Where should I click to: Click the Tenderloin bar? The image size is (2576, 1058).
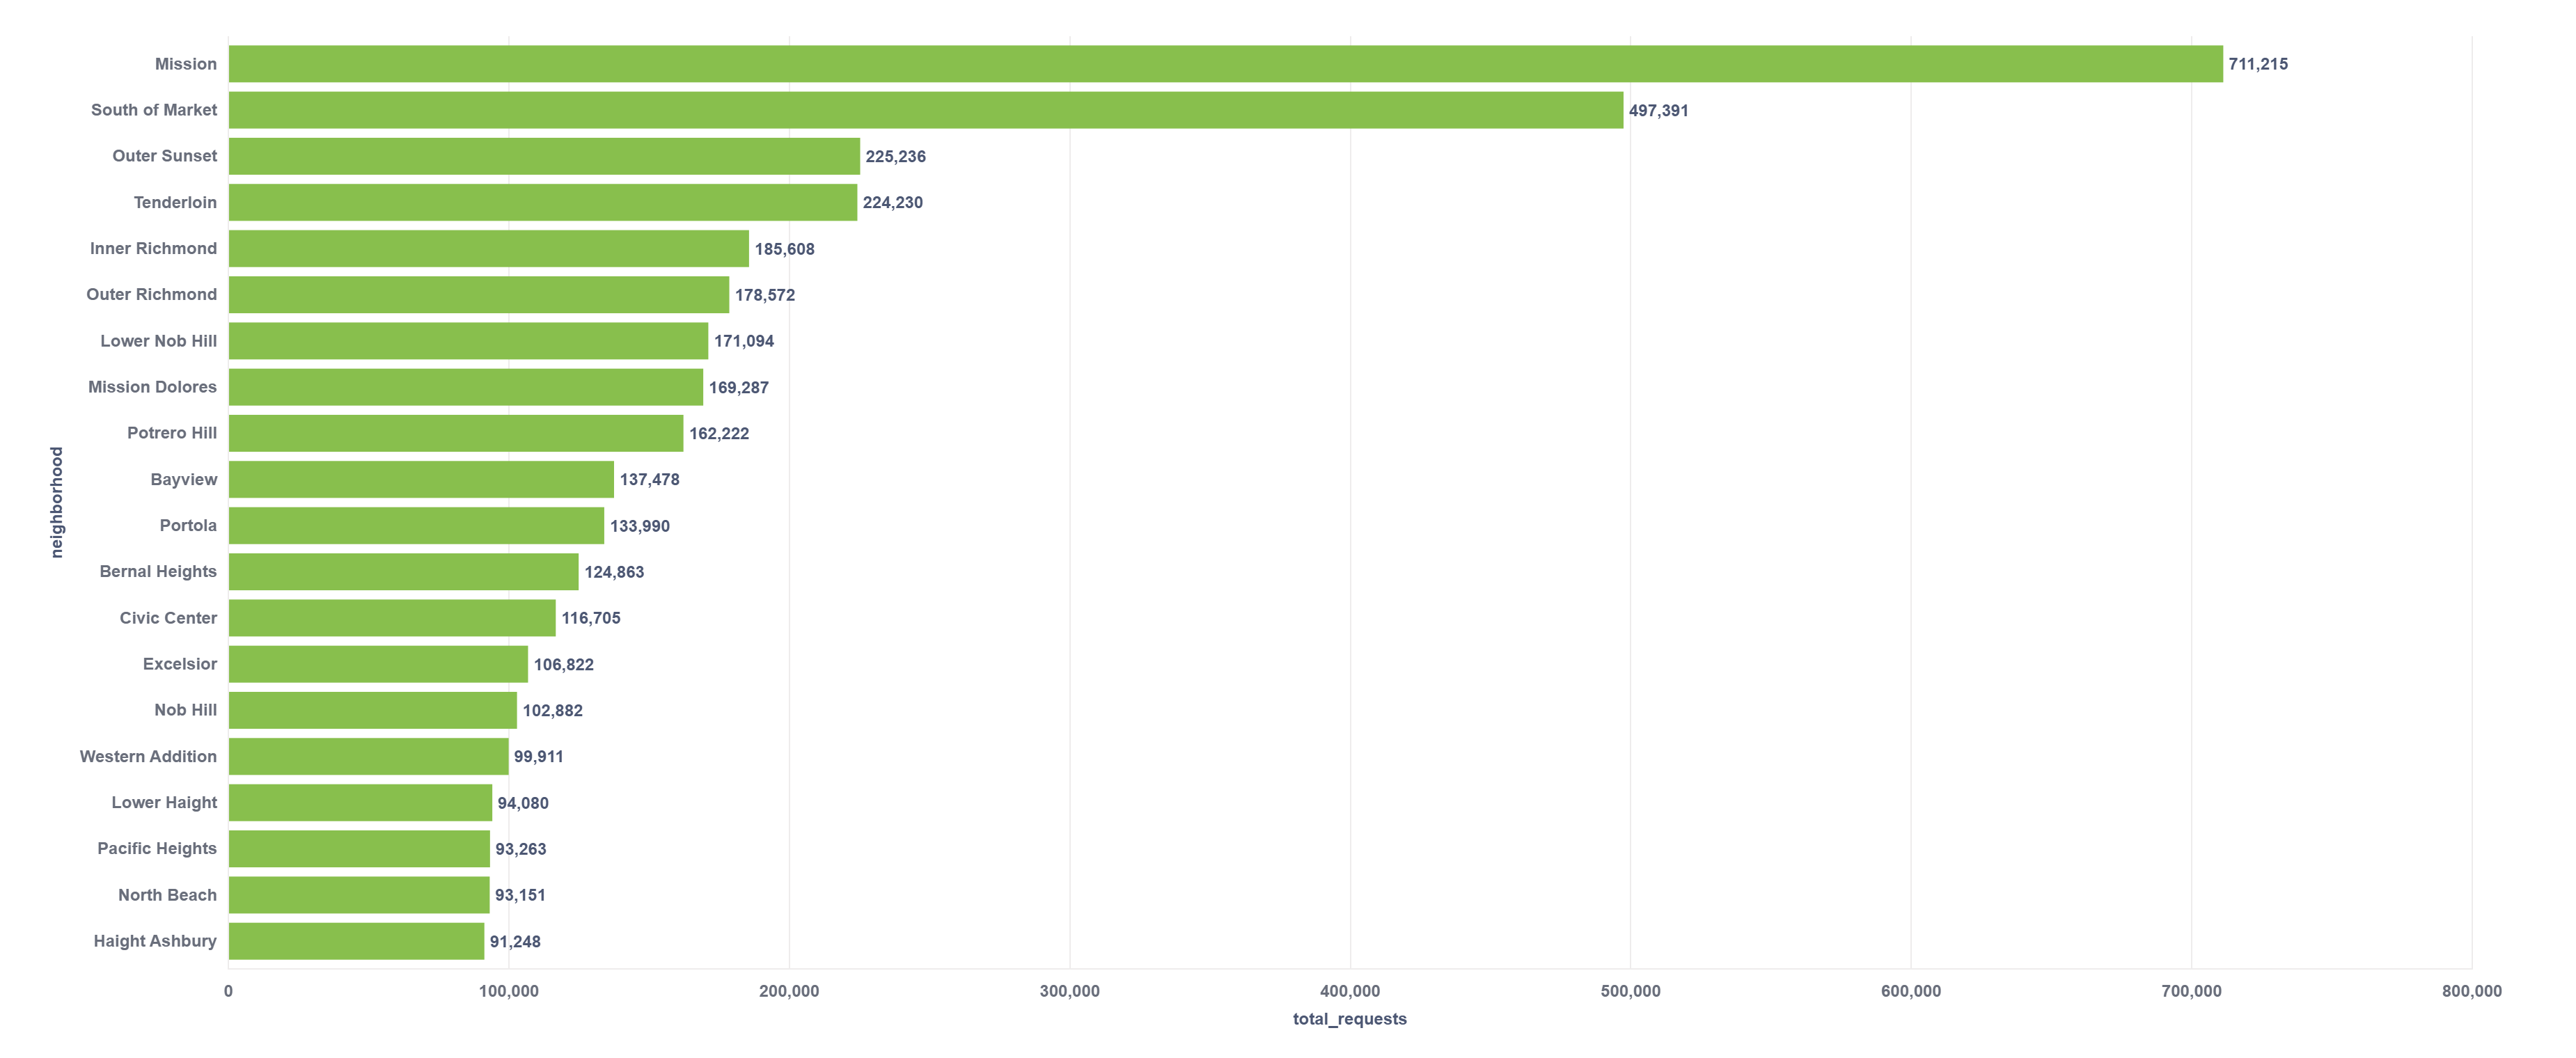click(542, 202)
